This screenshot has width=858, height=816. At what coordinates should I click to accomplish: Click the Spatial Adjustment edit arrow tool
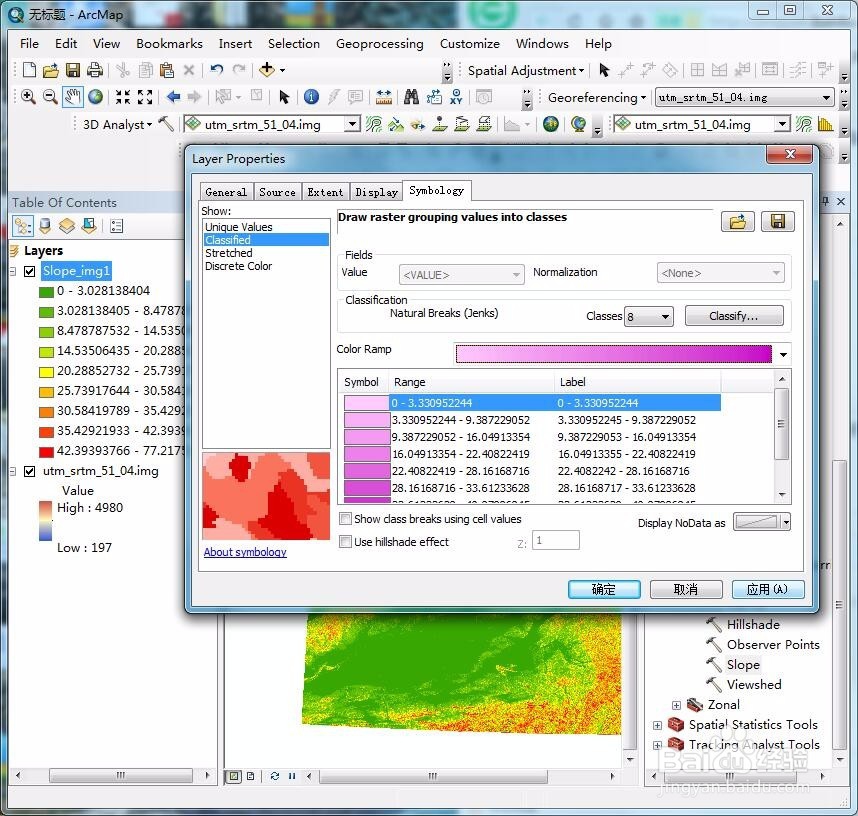pos(604,70)
